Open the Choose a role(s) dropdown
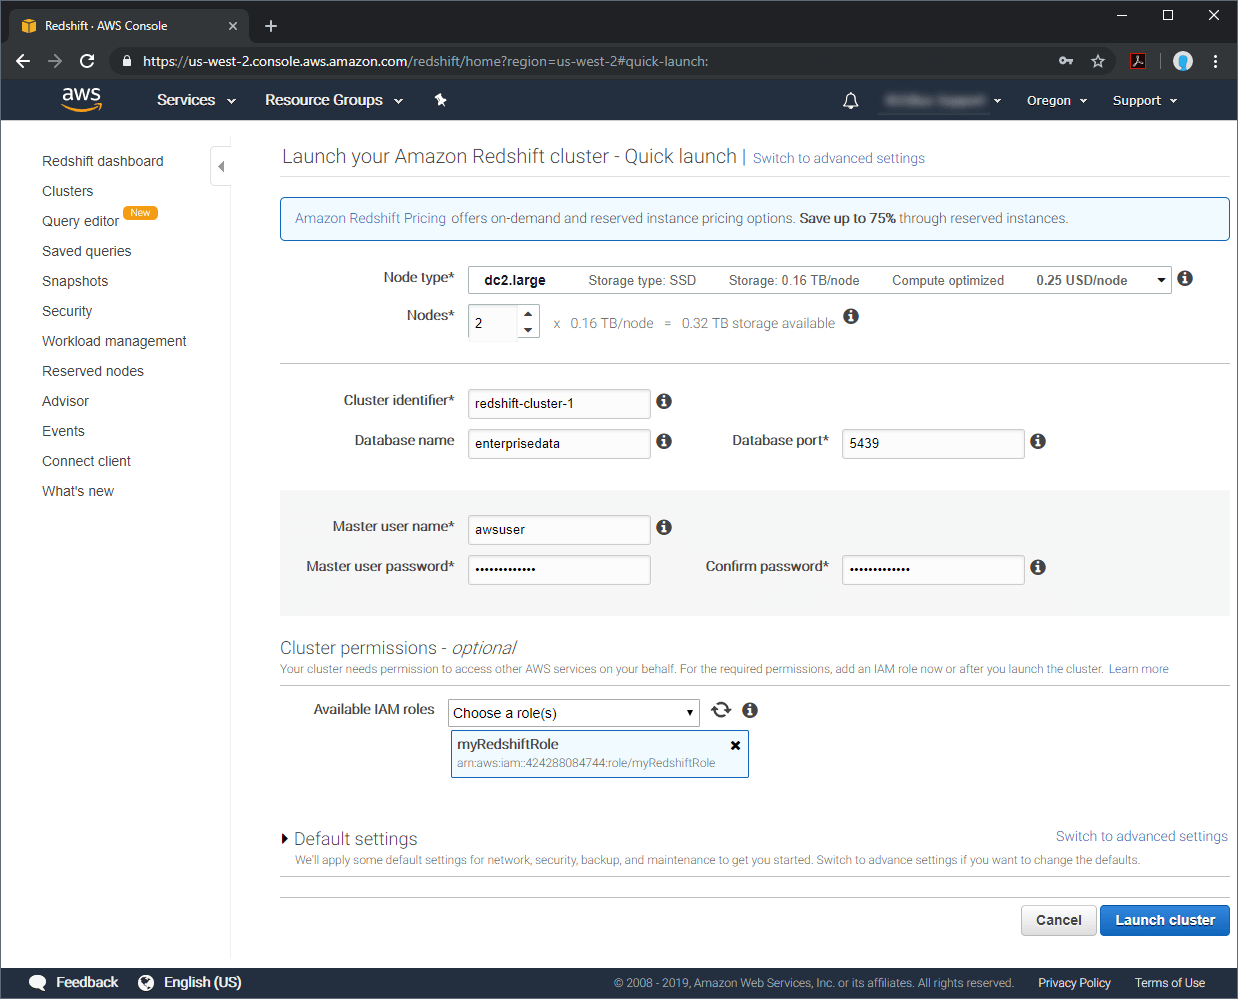 [573, 713]
